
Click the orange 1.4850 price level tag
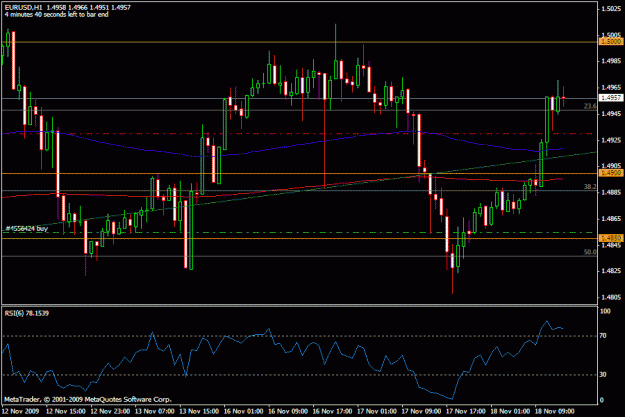coord(611,238)
